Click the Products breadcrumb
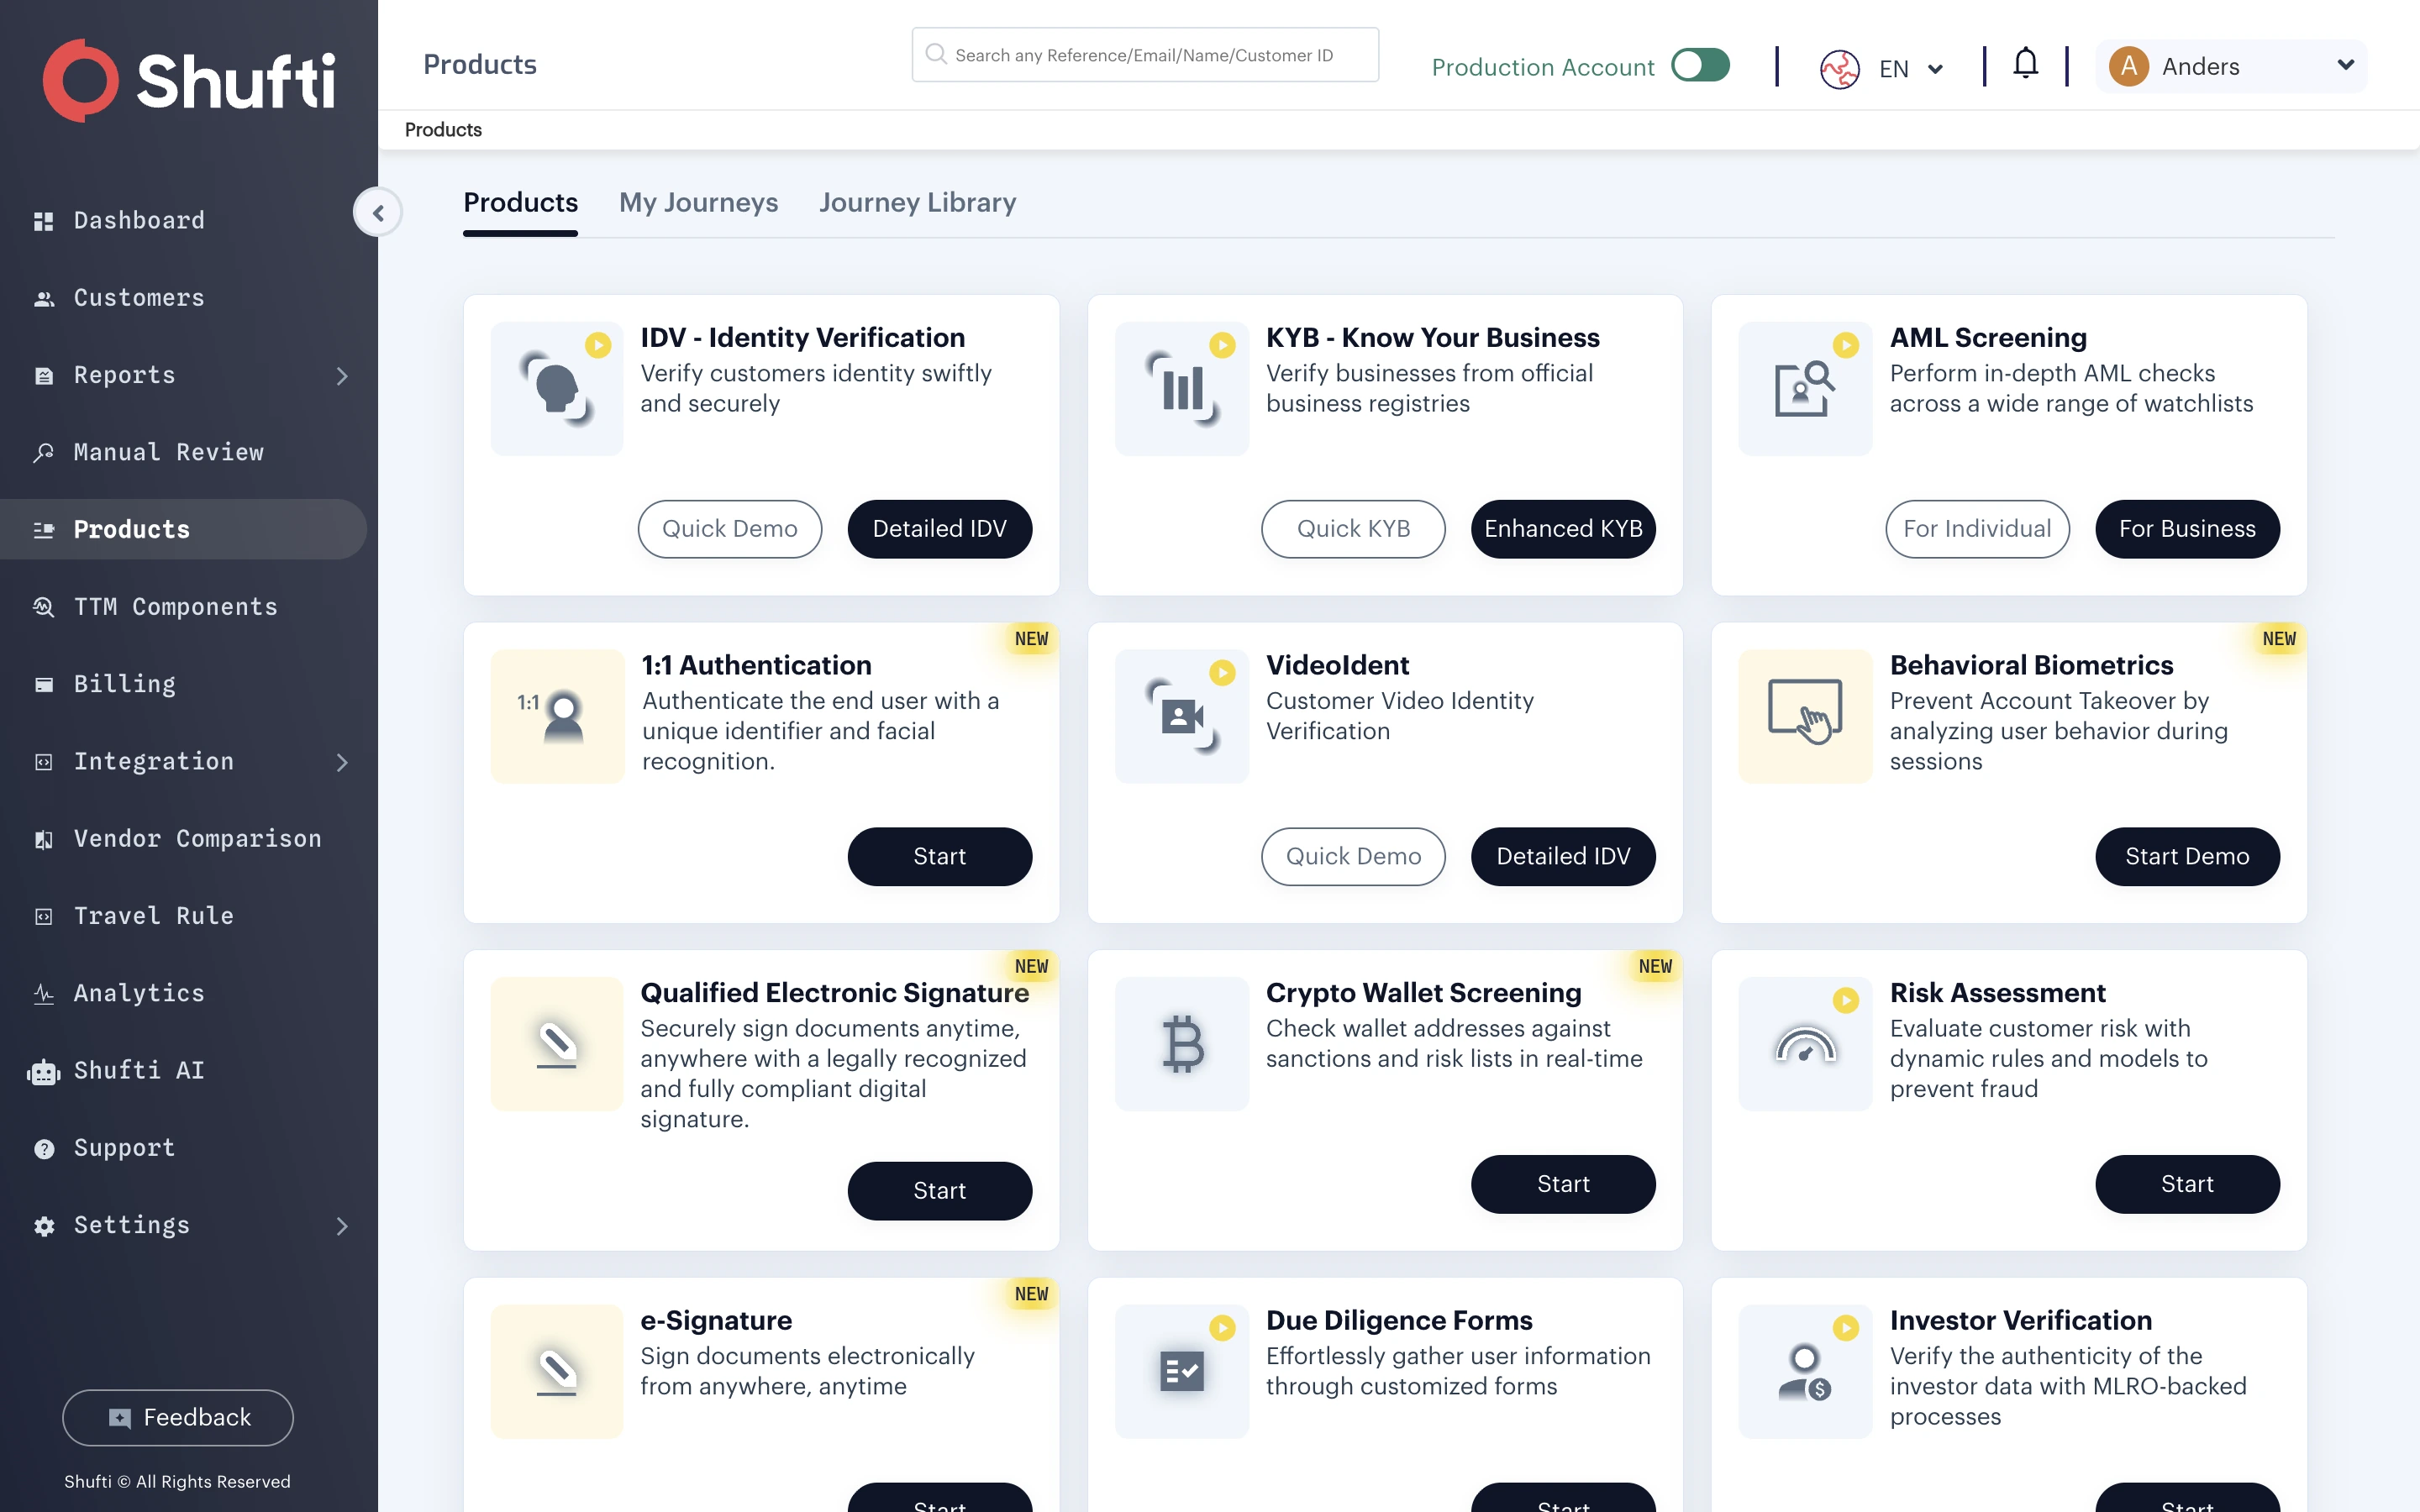Screen dimensions: 2420x1512 [443, 130]
